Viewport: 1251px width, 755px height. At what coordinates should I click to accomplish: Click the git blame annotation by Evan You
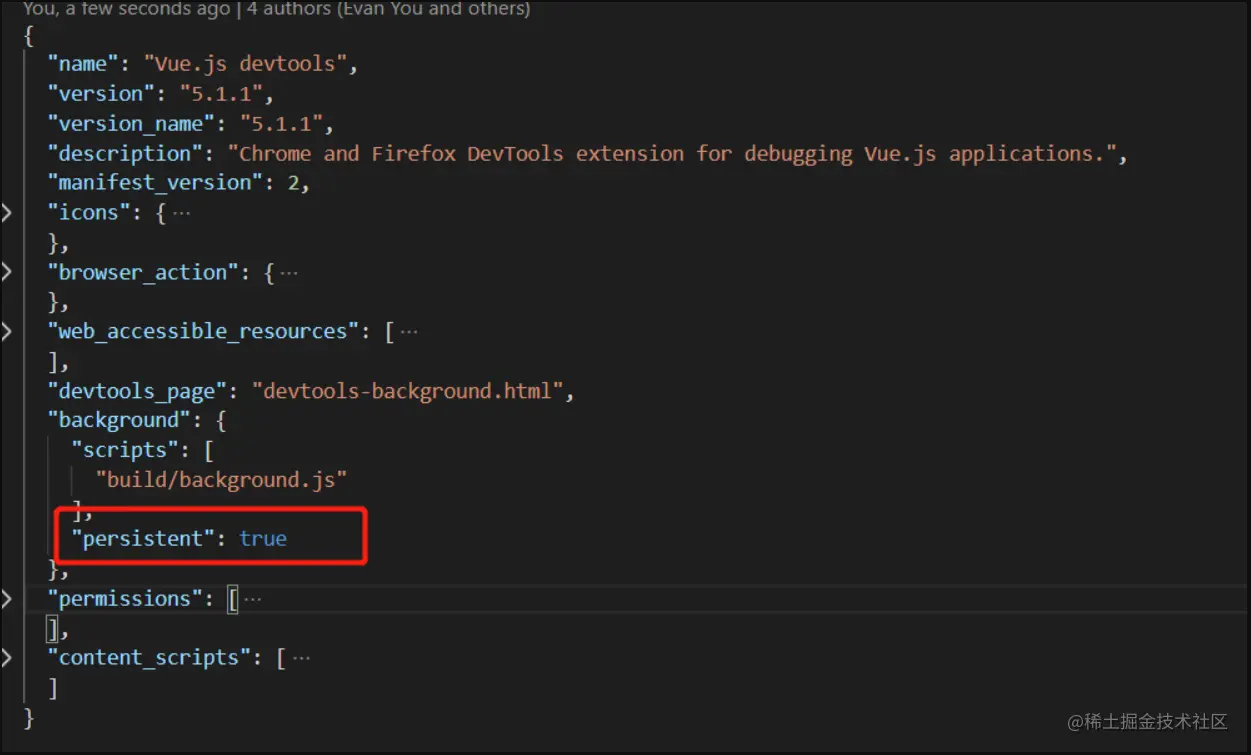coord(277,9)
